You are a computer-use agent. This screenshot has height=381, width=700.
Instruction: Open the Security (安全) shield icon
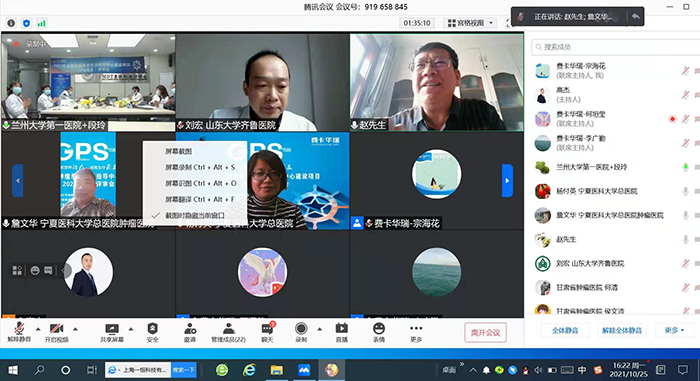153,333
